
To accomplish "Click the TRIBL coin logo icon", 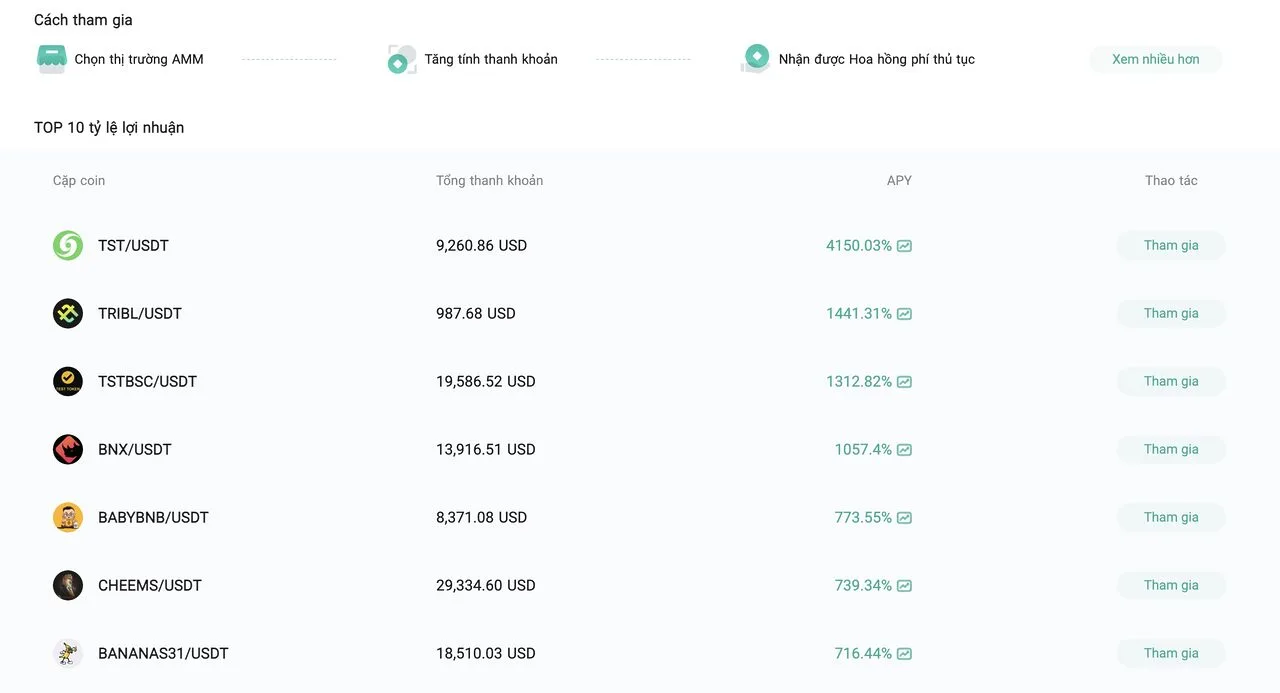I will [68, 313].
